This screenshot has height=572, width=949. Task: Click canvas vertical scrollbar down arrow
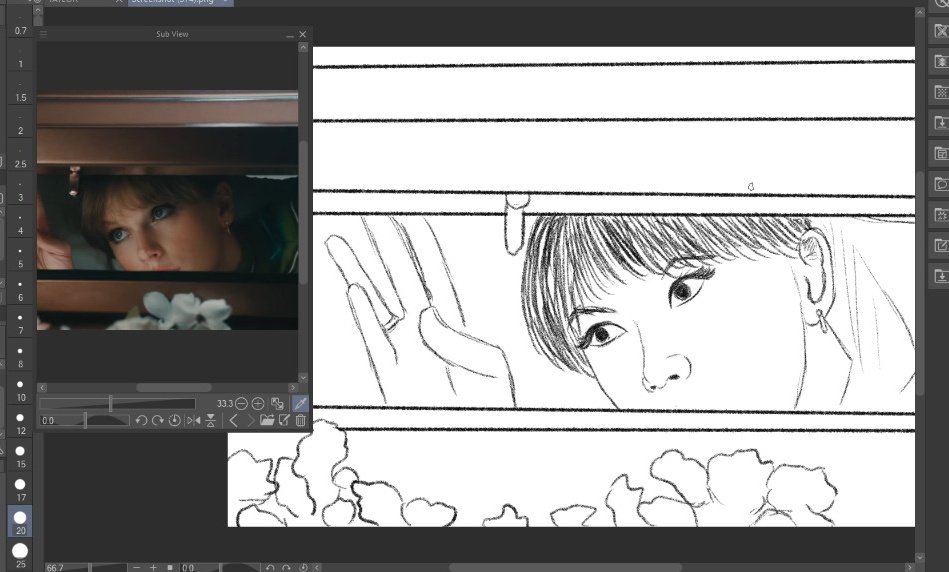tap(920, 557)
